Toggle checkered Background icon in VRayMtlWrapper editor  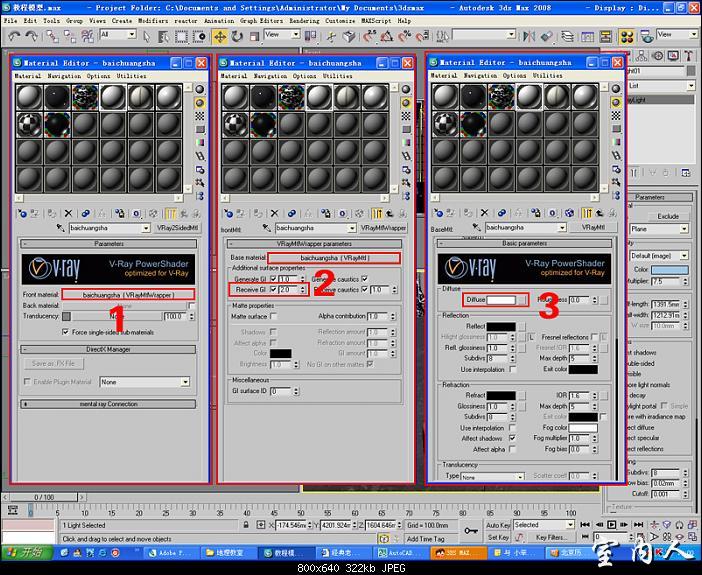point(406,116)
